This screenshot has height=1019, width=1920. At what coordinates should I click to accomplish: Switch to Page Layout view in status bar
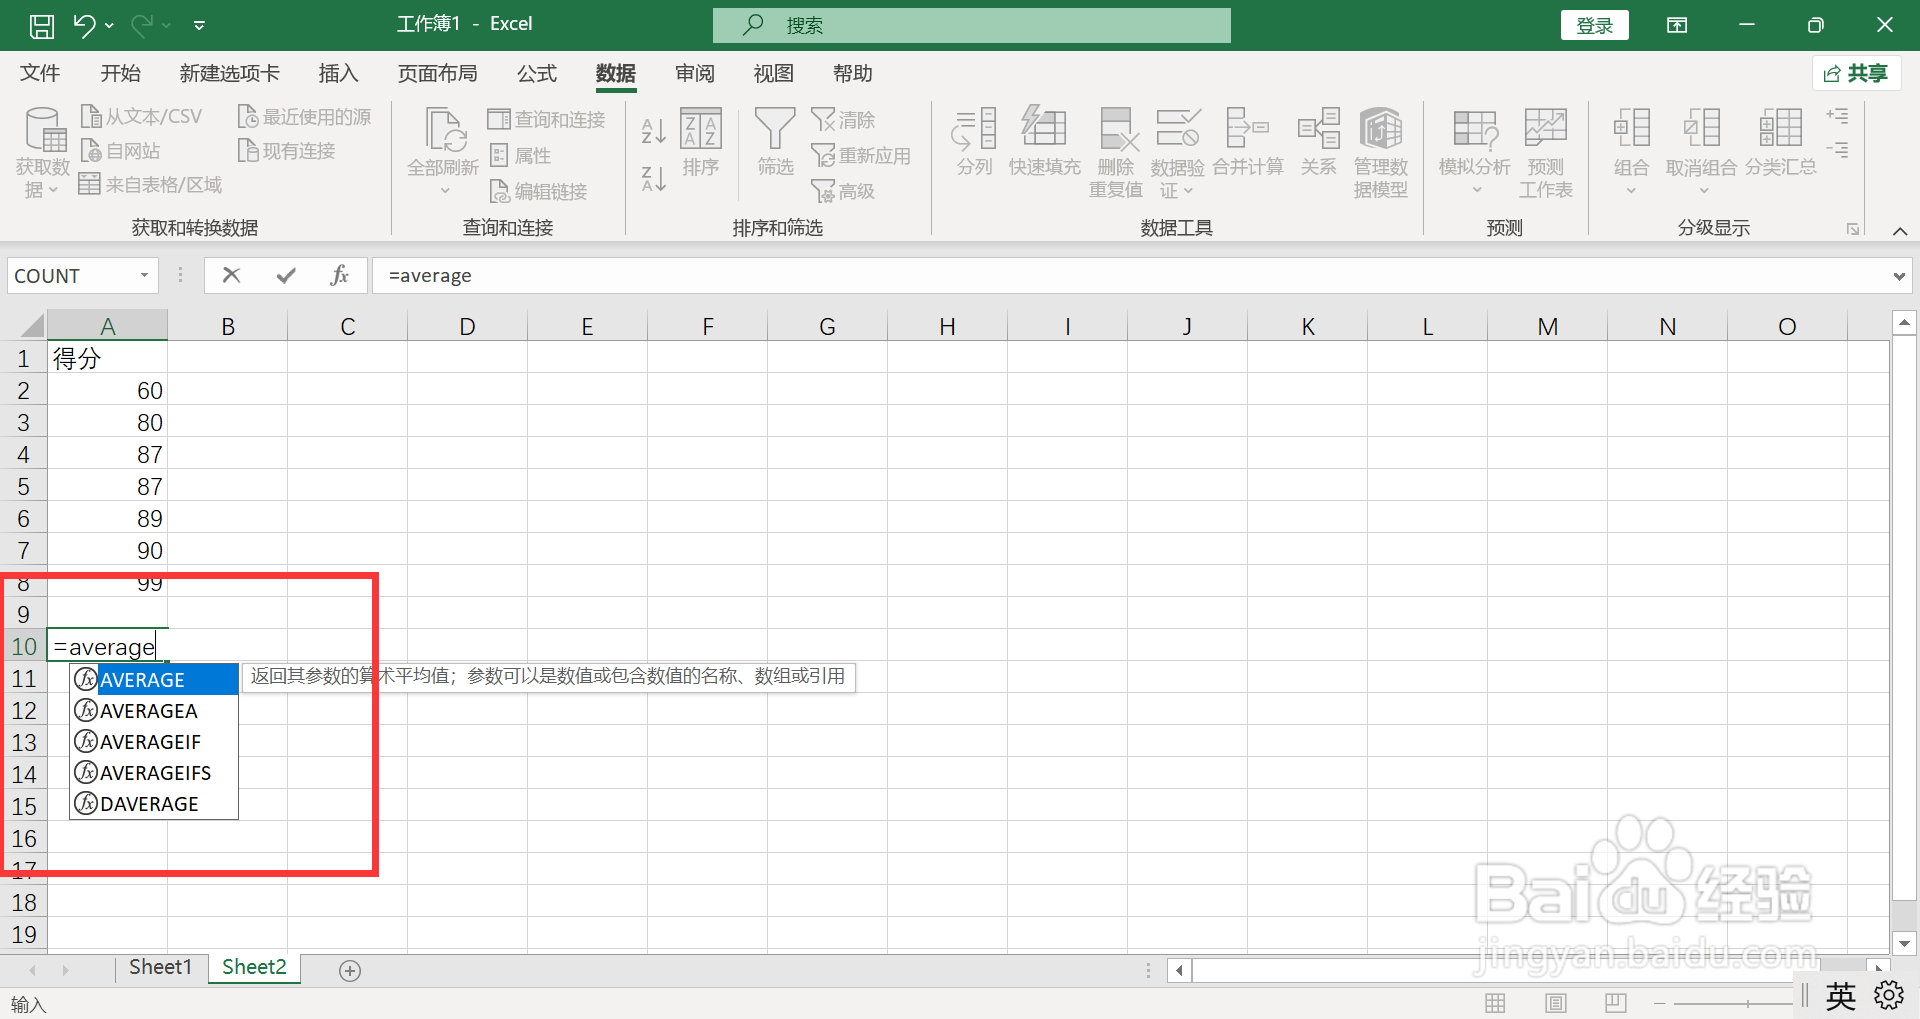coord(1555,1002)
